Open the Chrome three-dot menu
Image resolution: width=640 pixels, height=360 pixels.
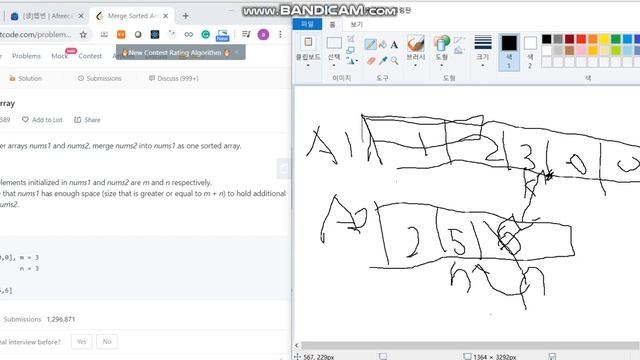pos(280,35)
